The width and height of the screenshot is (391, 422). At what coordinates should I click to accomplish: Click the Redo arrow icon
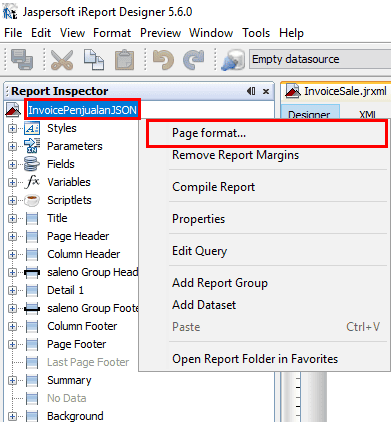click(194, 59)
